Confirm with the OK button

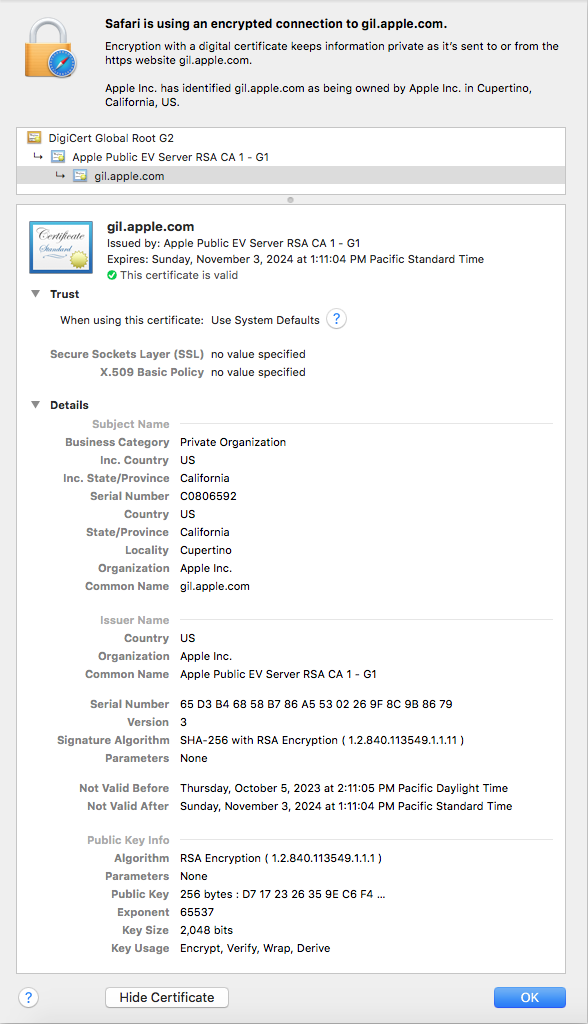(530, 997)
